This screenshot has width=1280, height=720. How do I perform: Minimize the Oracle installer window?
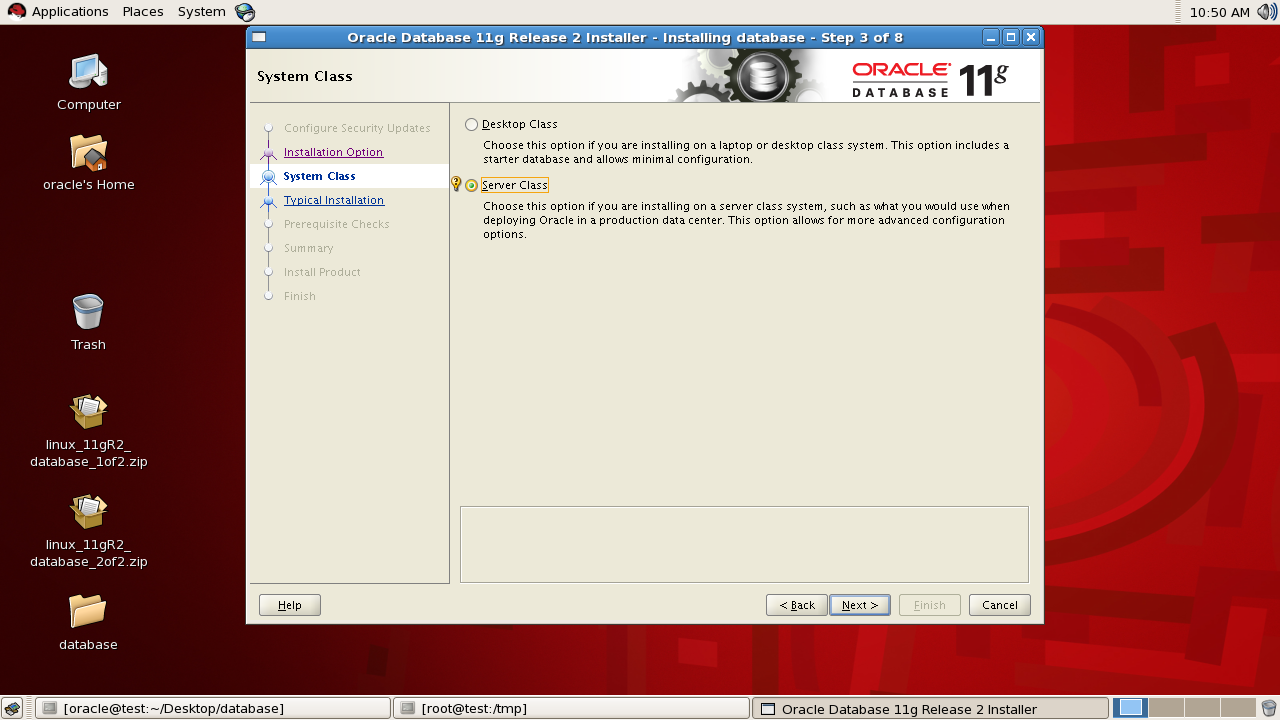[x=991, y=37]
